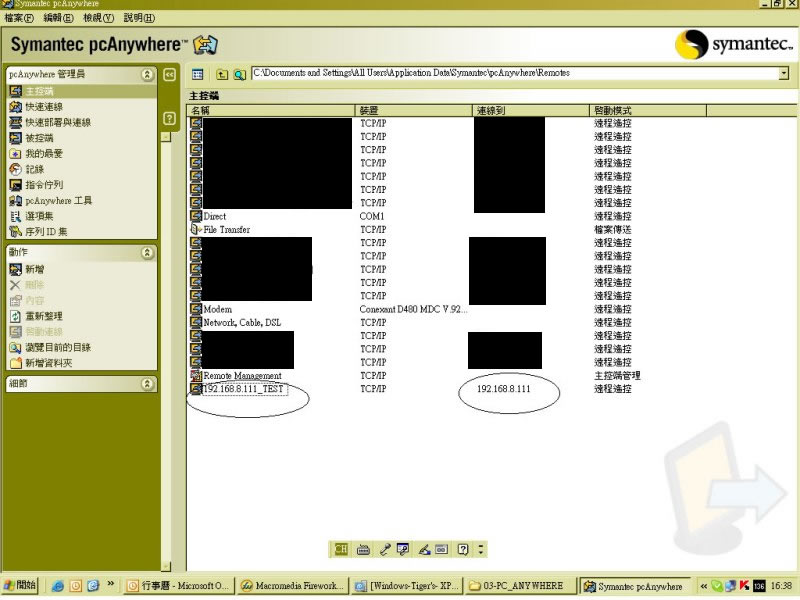Click 瀏覽目前的目錄 to browse the current folder

coord(58,347)
